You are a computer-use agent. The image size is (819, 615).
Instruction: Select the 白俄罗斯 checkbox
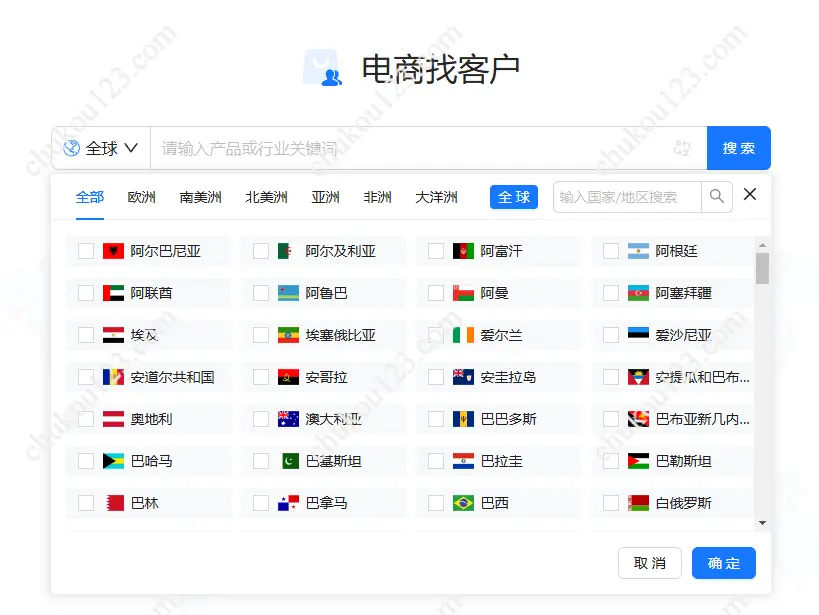611,503
